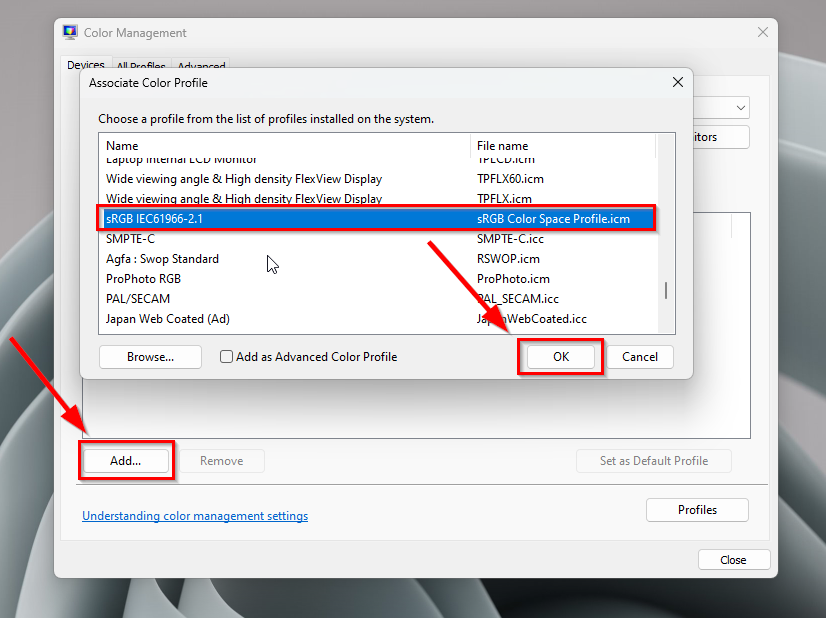Expand the device dropdown in Color Management
The height and width of the screenshot is (618, 826).
point(740,108)
